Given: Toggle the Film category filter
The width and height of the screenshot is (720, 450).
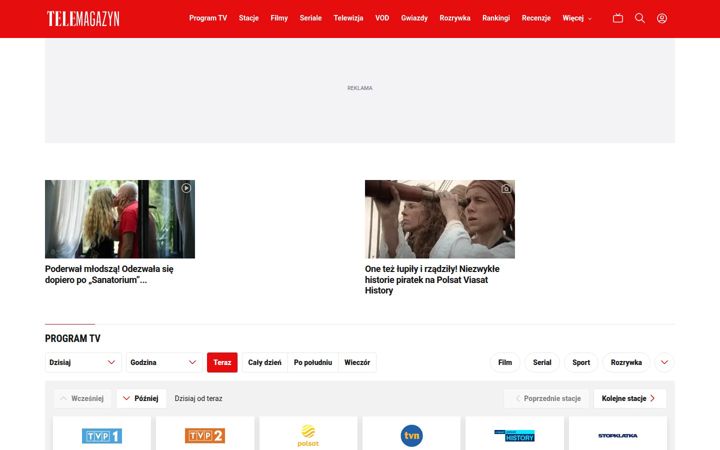Looking at the screenshot, I should [x=505, y=362].
